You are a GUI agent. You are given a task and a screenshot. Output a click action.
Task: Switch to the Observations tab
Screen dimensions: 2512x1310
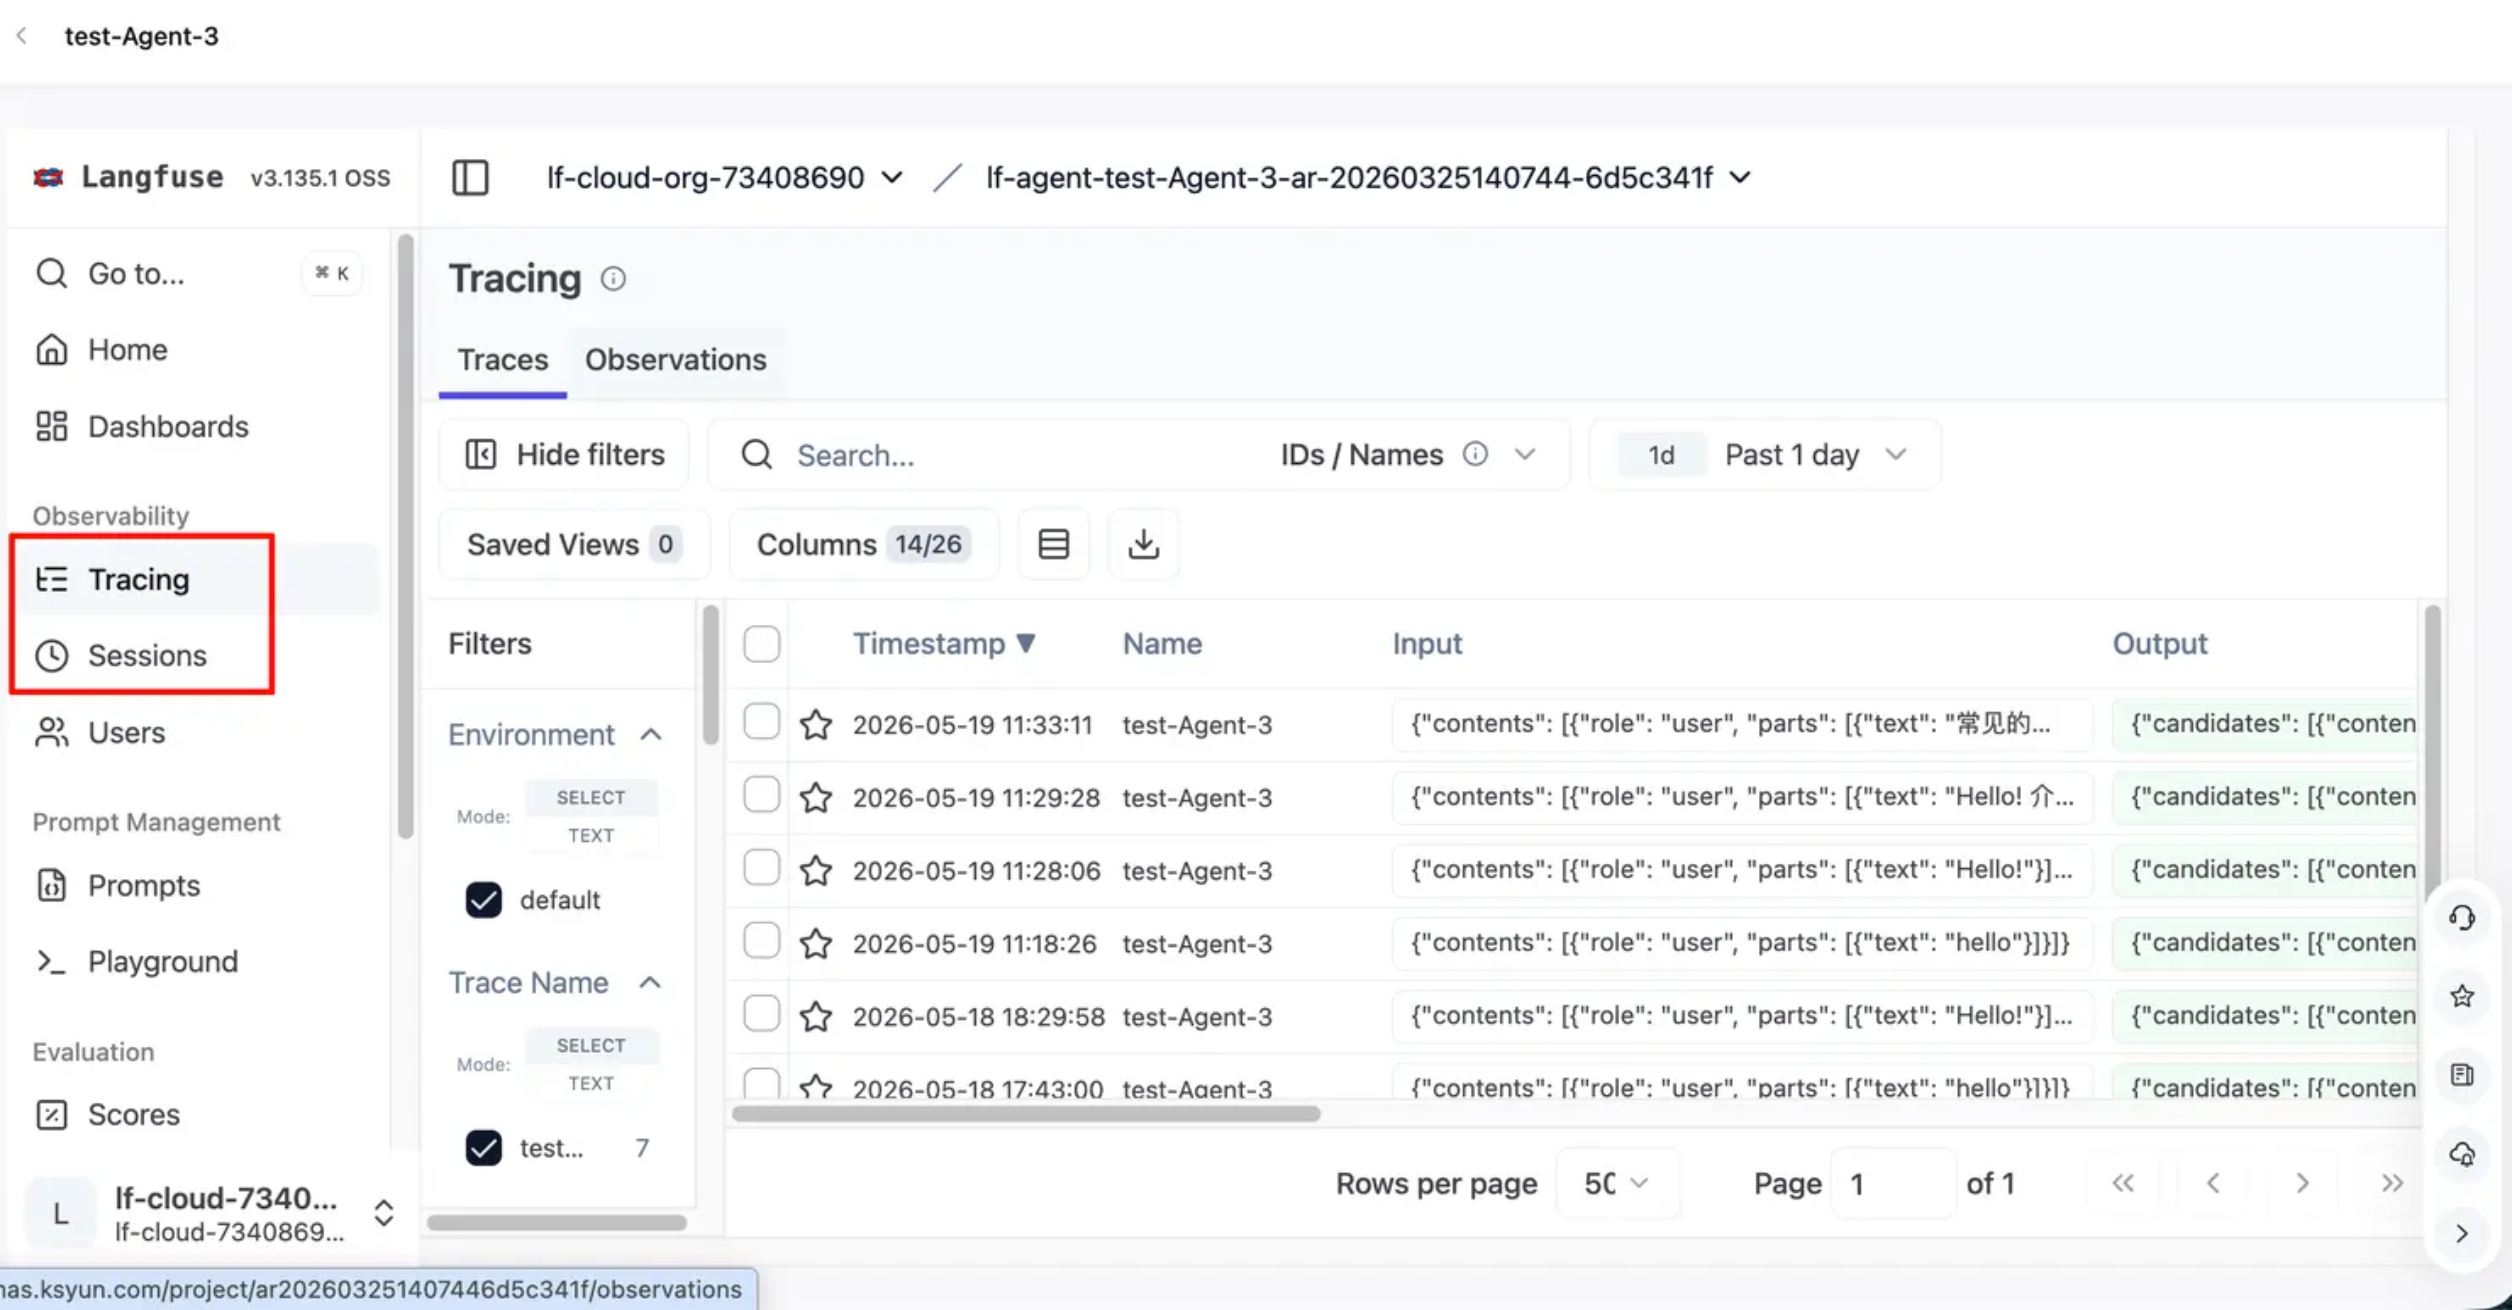point(676,360)
